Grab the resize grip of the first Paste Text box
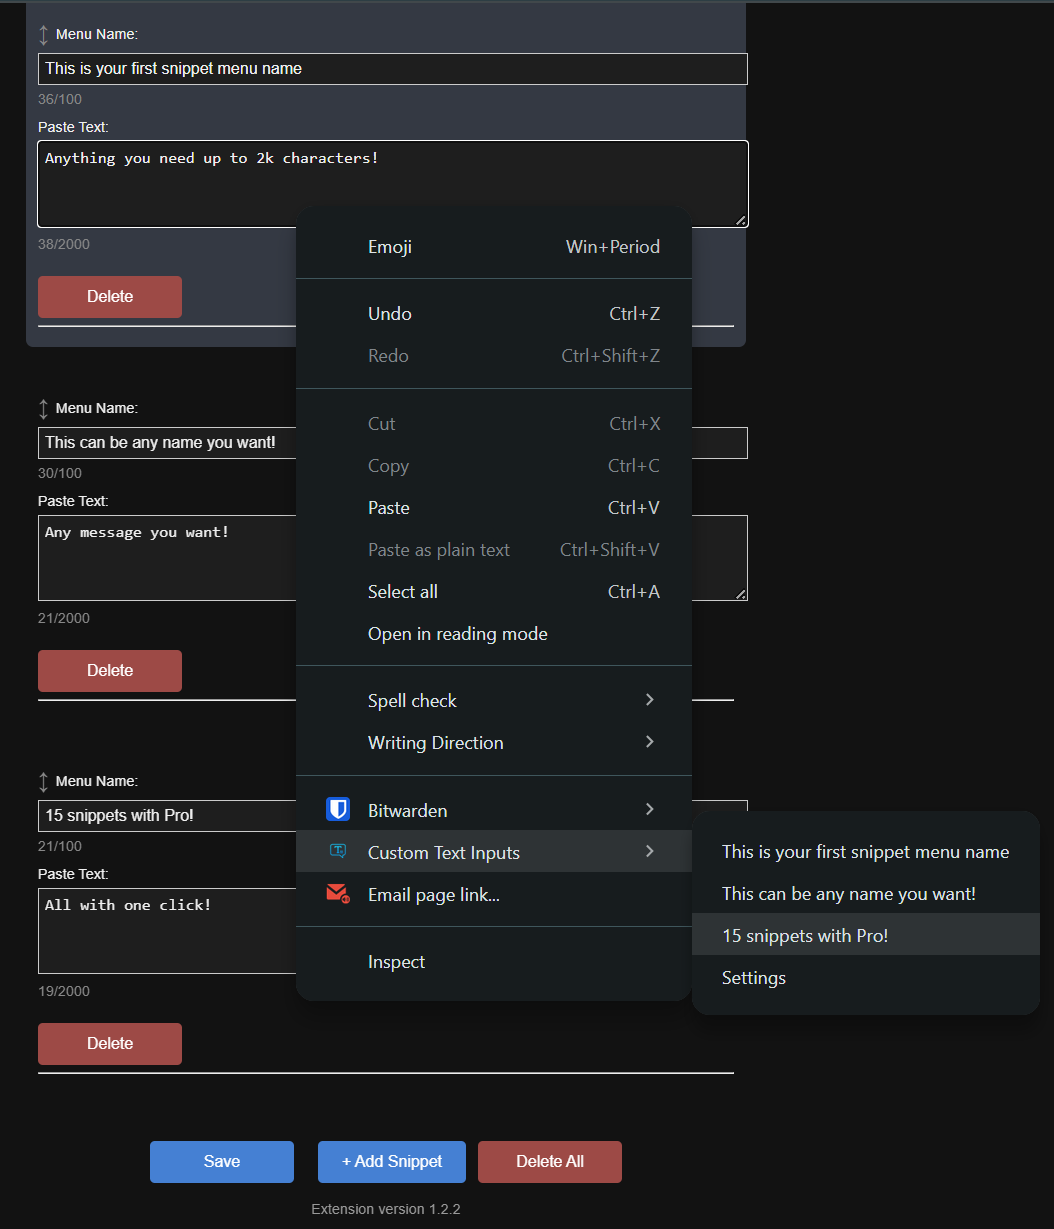 tap(741, 220)
